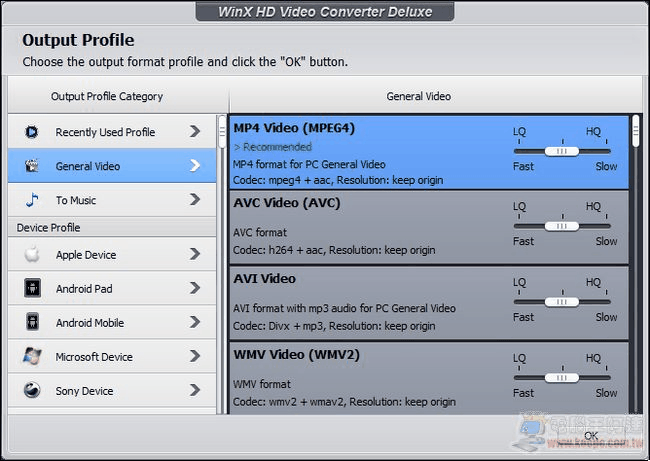This screenshot has width=650, height=461.
Task: Click the To Music note icon
Action: (32, 200)
